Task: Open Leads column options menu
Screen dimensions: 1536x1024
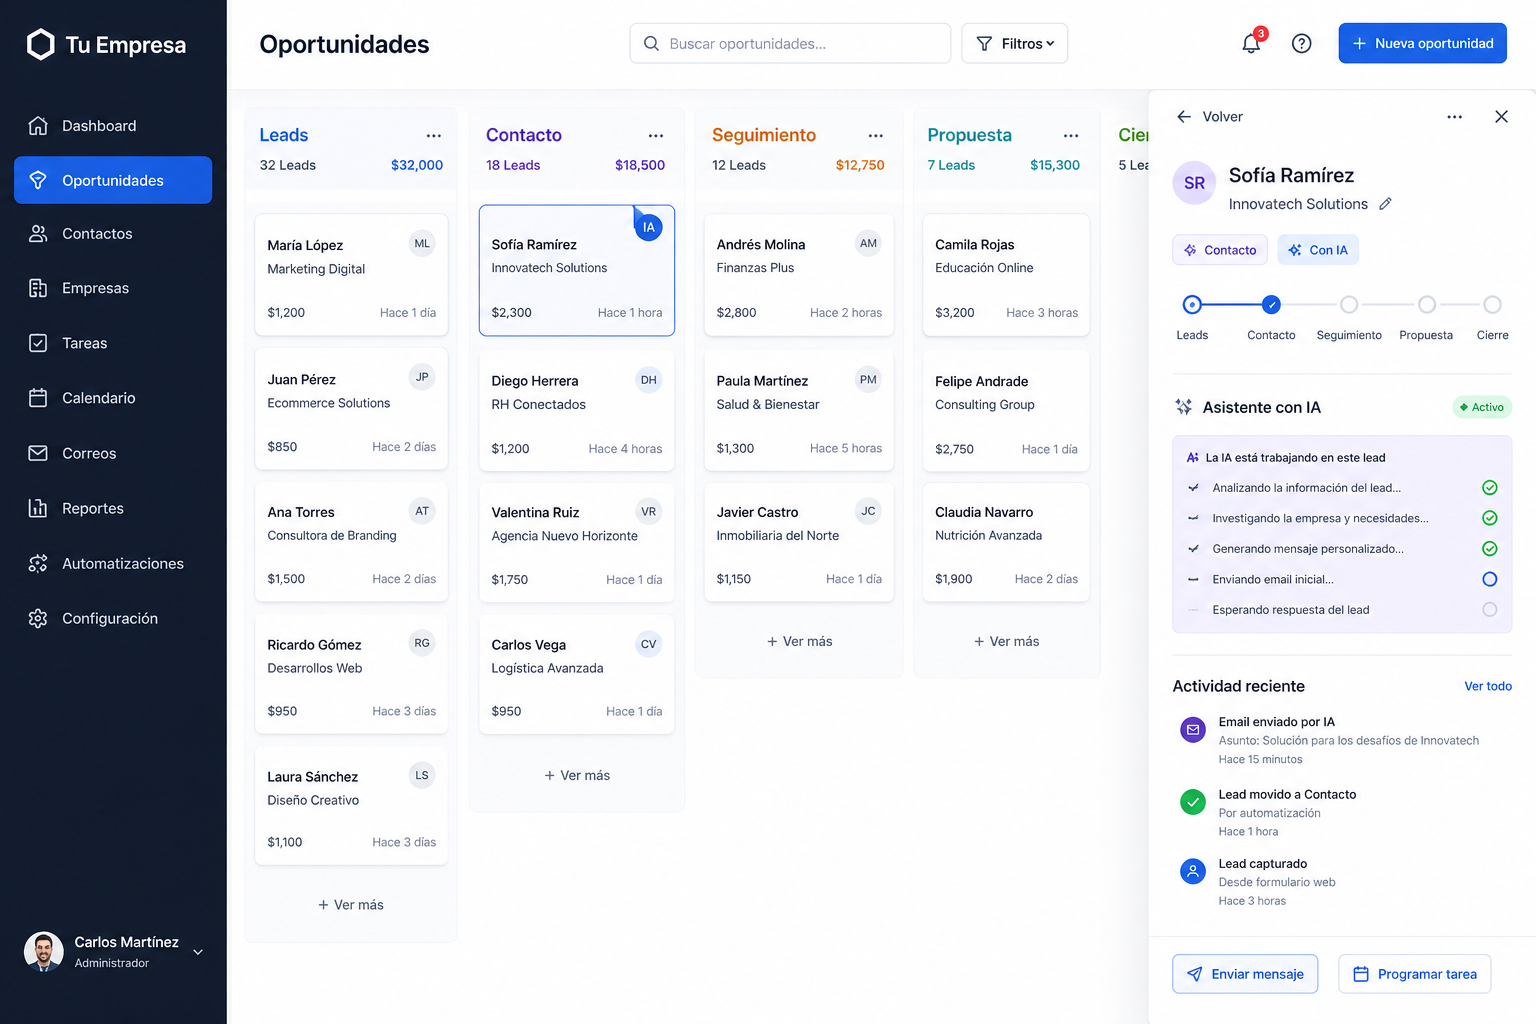Action: point(434,135)
